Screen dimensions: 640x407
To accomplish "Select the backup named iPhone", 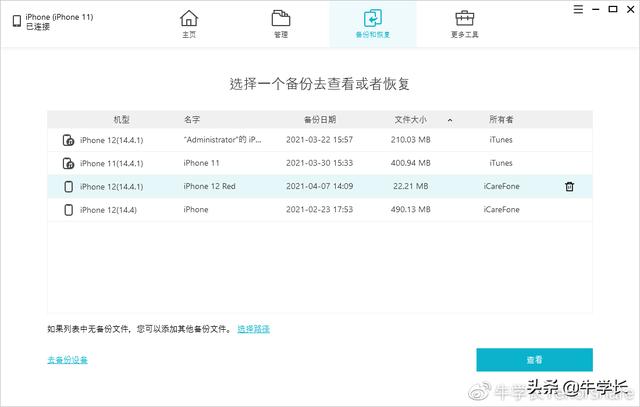I will click(x=196, y=209).
